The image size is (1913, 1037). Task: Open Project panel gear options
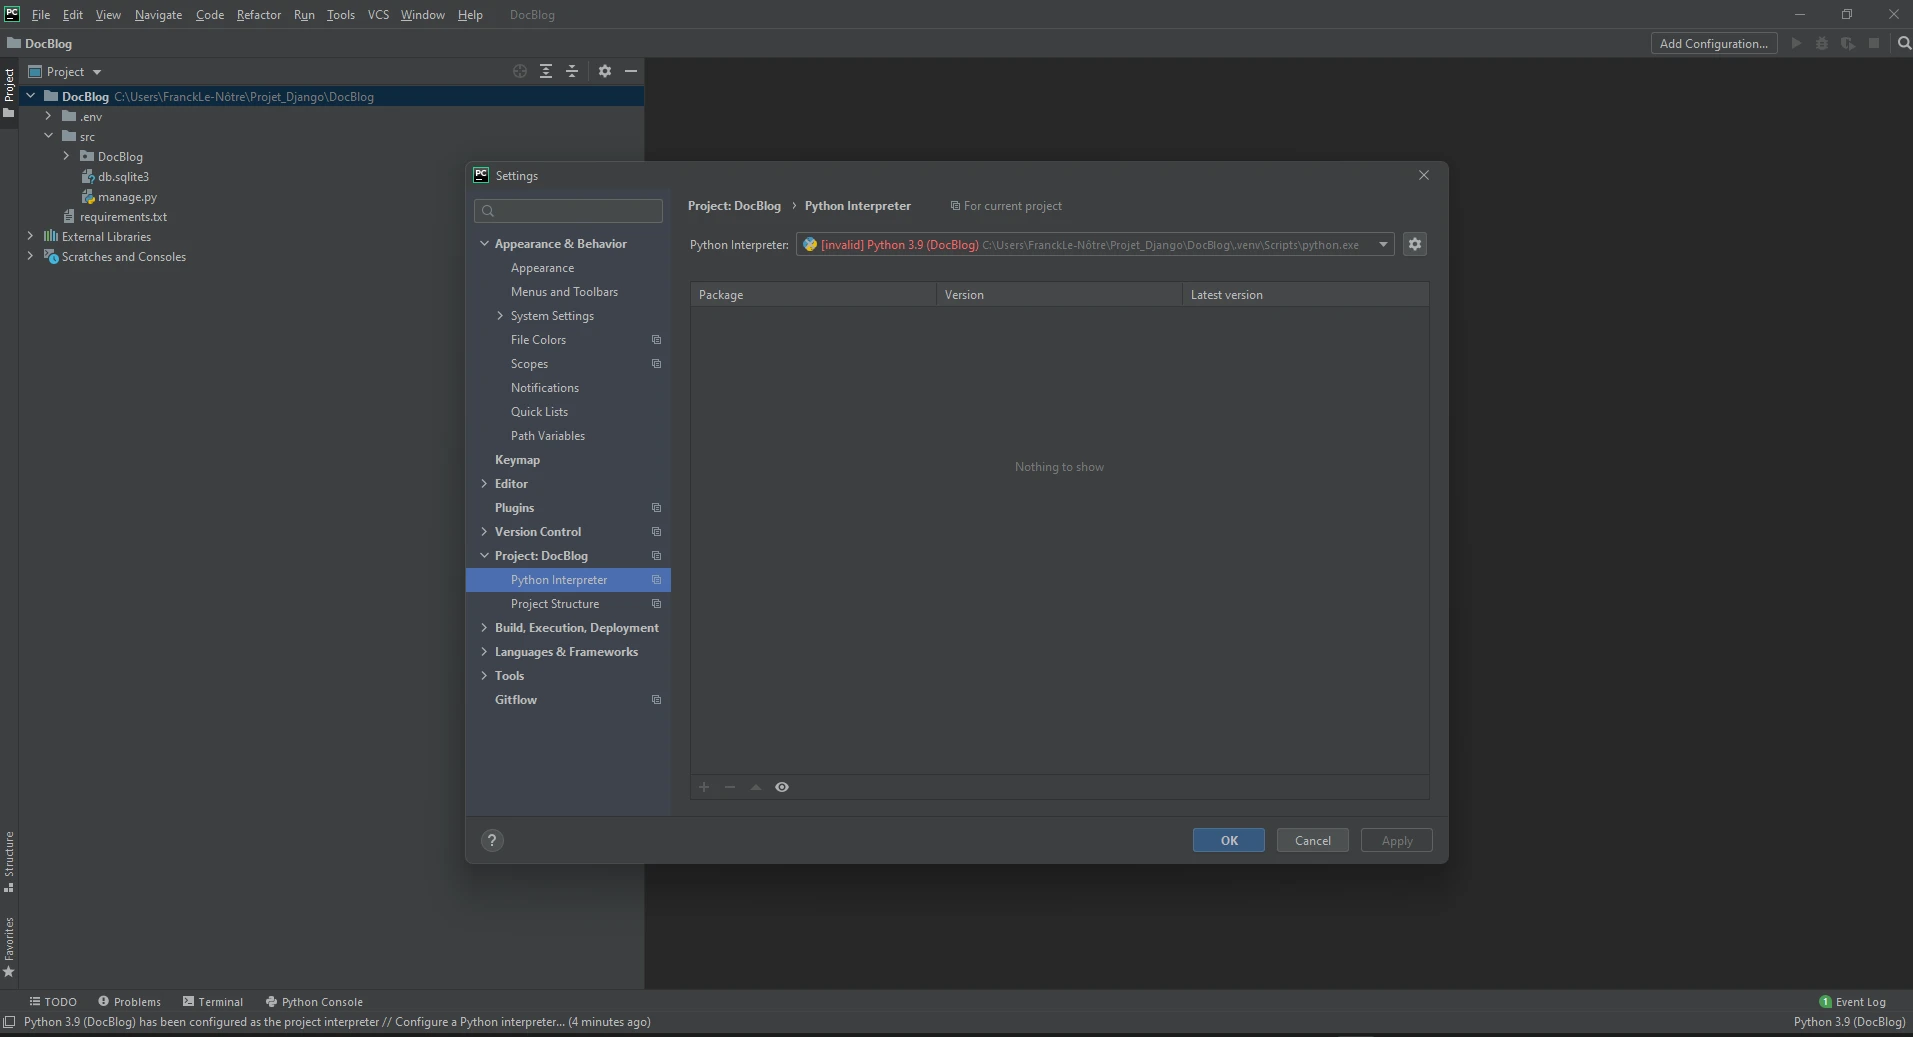tap(605, 71)
